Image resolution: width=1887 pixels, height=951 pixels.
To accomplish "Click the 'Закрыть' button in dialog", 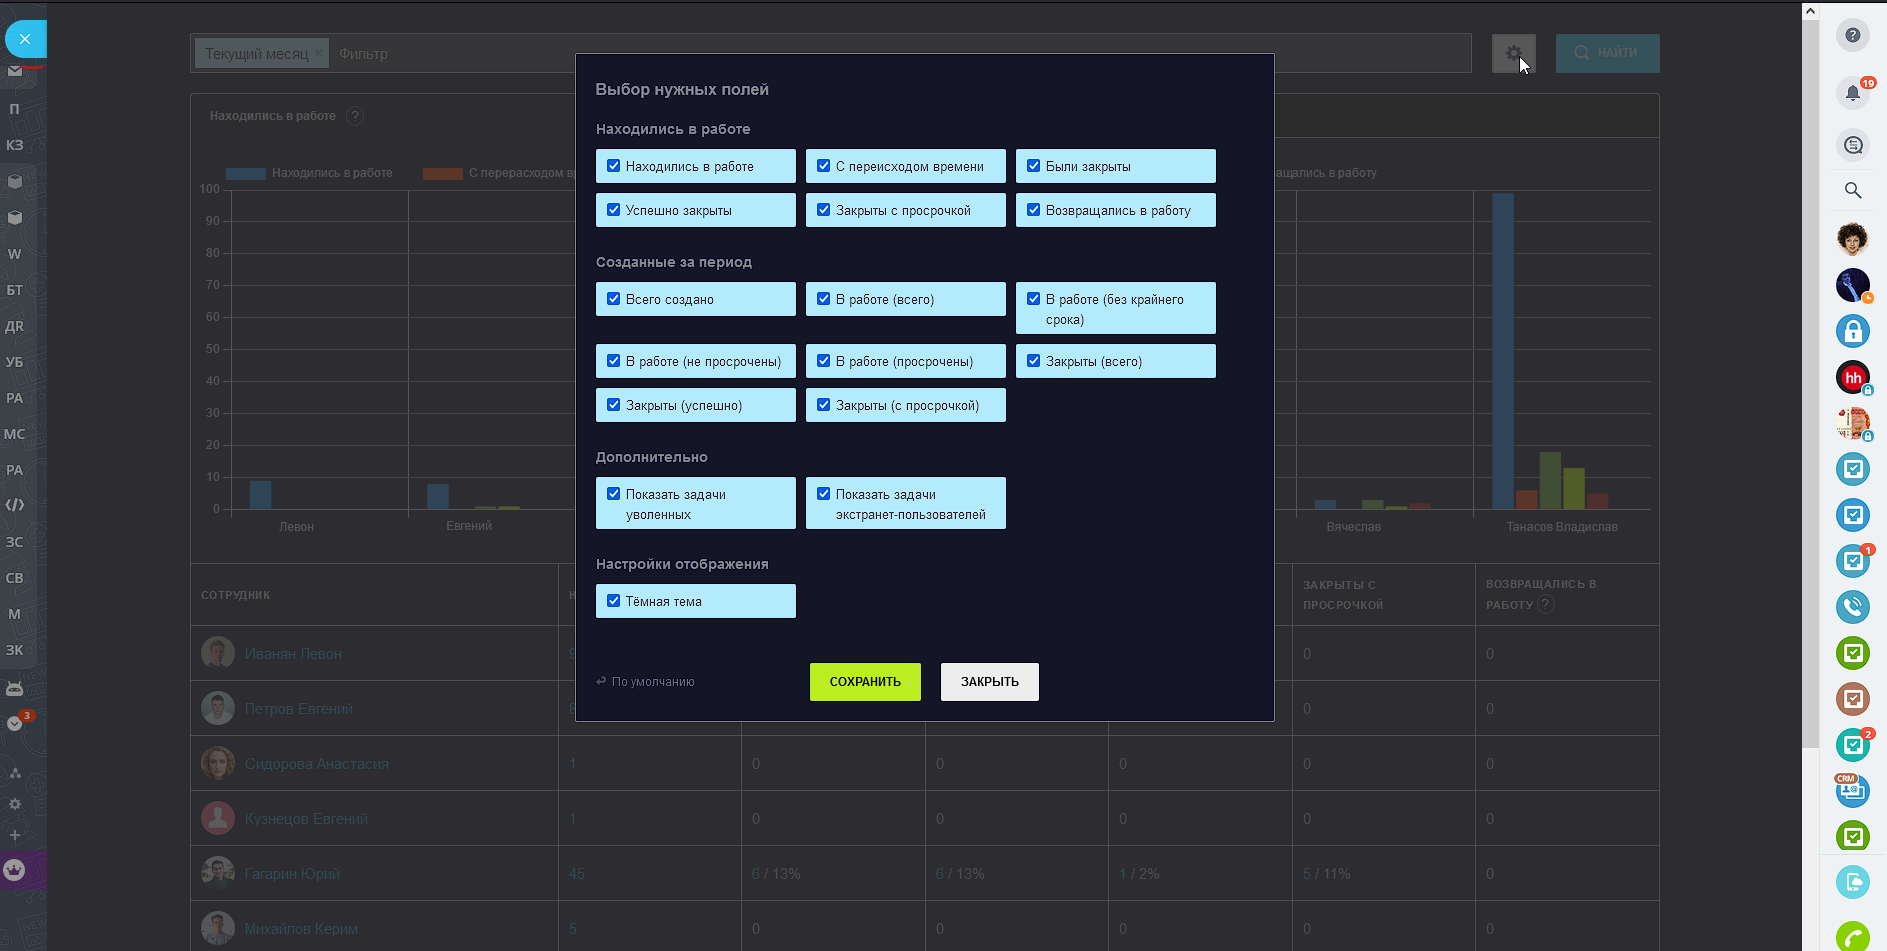I will tap(989, 682).
